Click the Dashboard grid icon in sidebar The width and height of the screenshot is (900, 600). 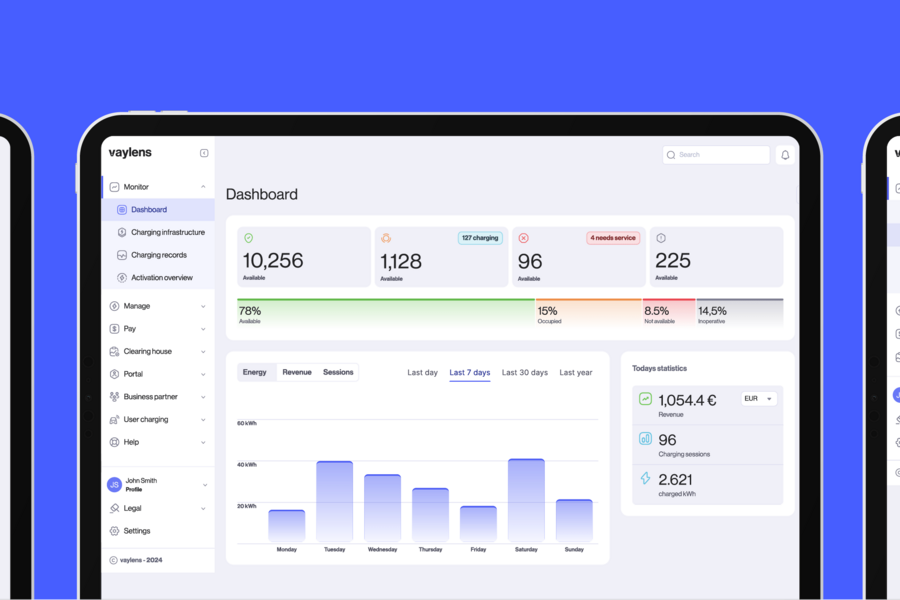122,210
